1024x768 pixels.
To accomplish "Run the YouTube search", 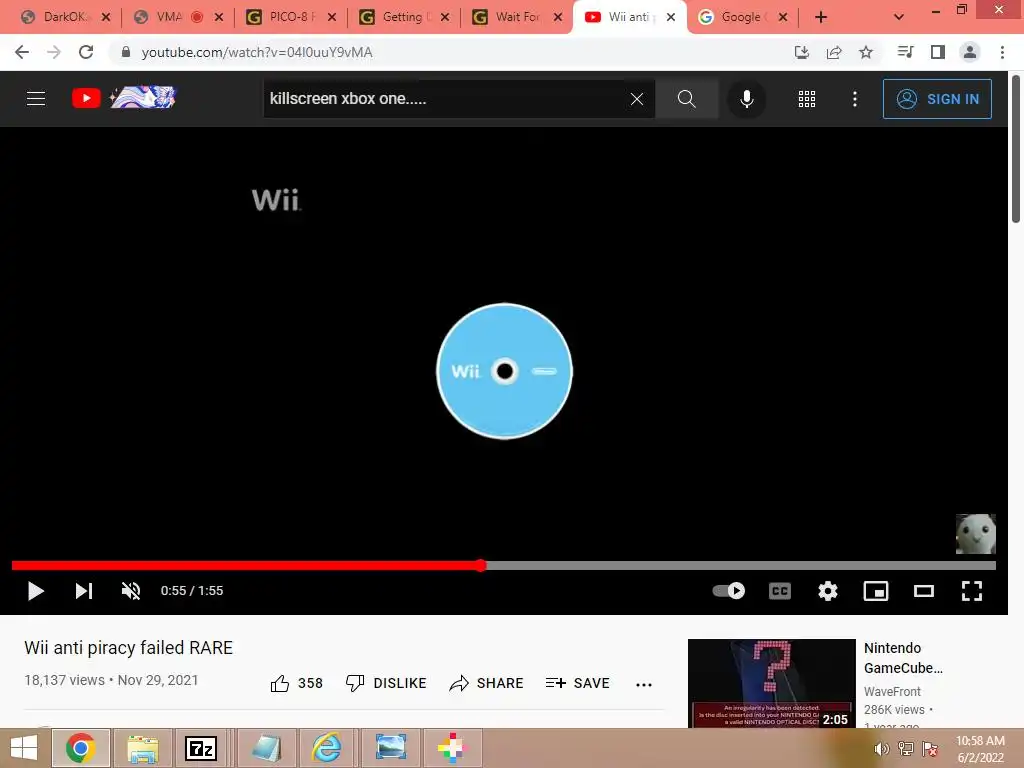I will 686,99.
